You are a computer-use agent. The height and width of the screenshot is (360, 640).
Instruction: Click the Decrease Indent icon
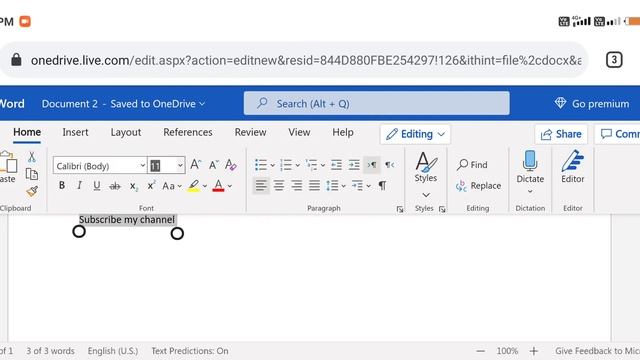click(x=336, y=165)
